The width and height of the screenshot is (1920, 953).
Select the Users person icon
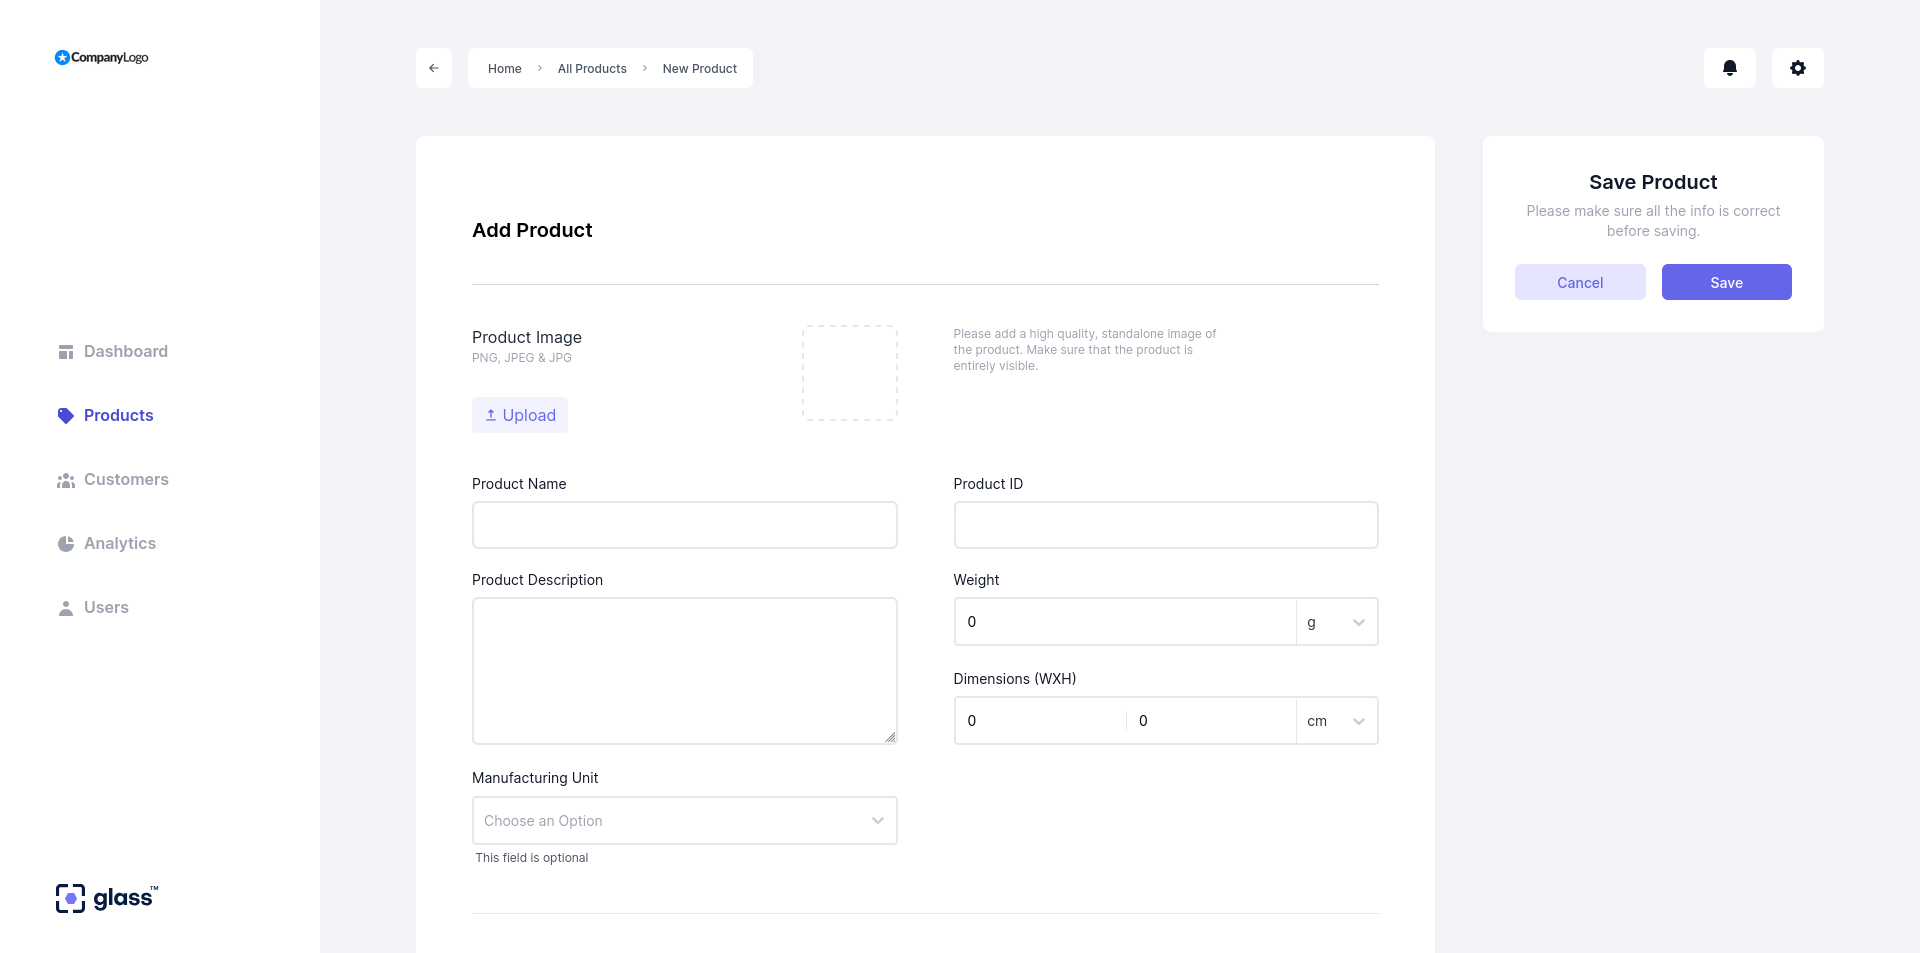66,607
